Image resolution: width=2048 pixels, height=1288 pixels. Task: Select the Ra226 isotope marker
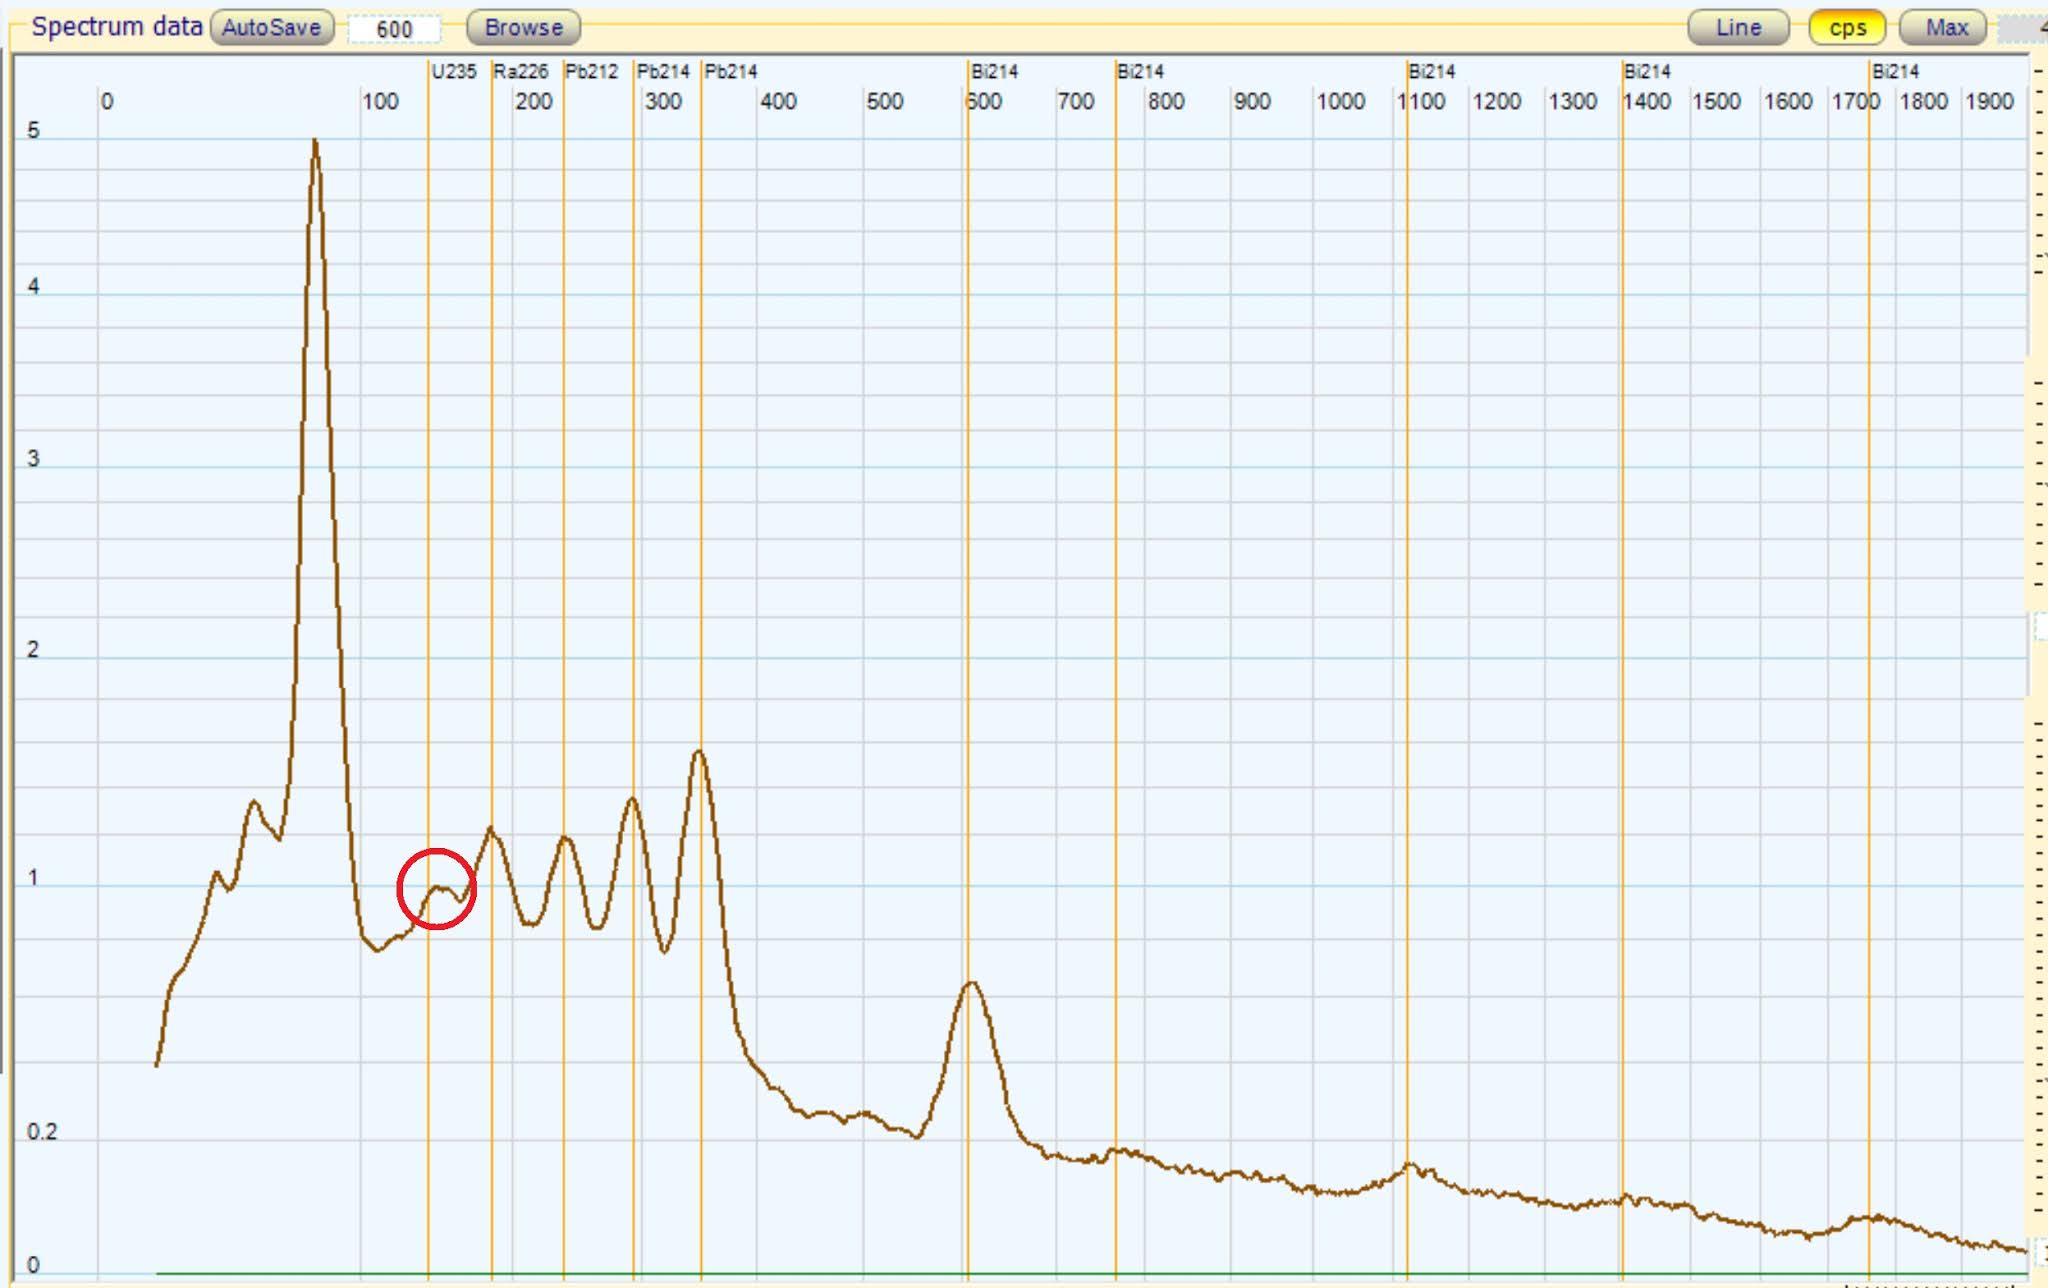coord(521,71)
